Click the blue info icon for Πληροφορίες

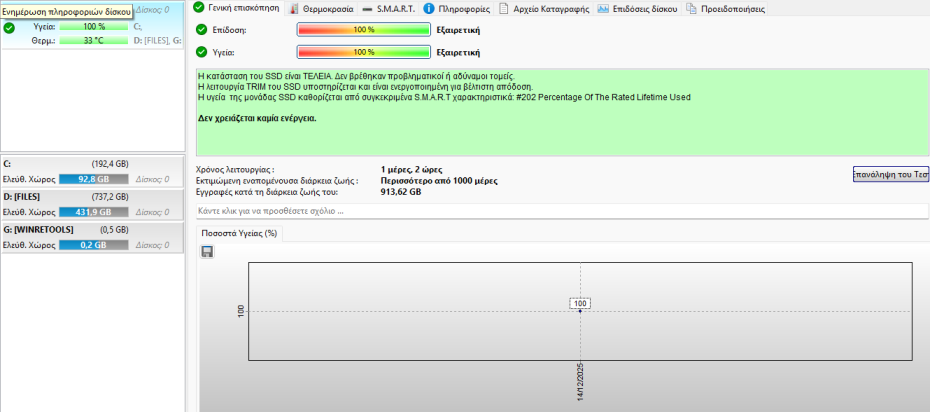pos(428,8)
